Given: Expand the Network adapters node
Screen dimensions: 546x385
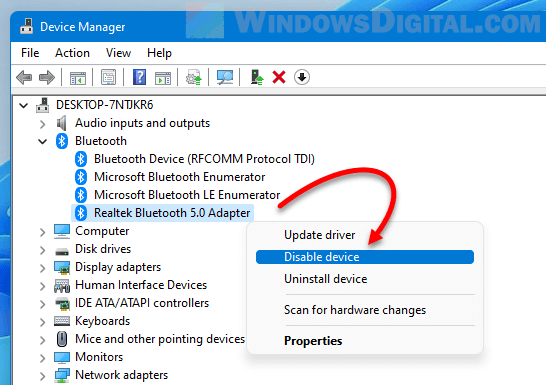Looking at the screenshot, I should click(42, 376).
